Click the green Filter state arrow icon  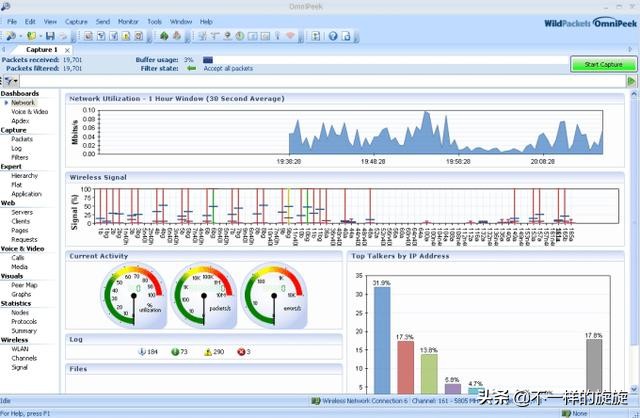click(x=191, y=68)
